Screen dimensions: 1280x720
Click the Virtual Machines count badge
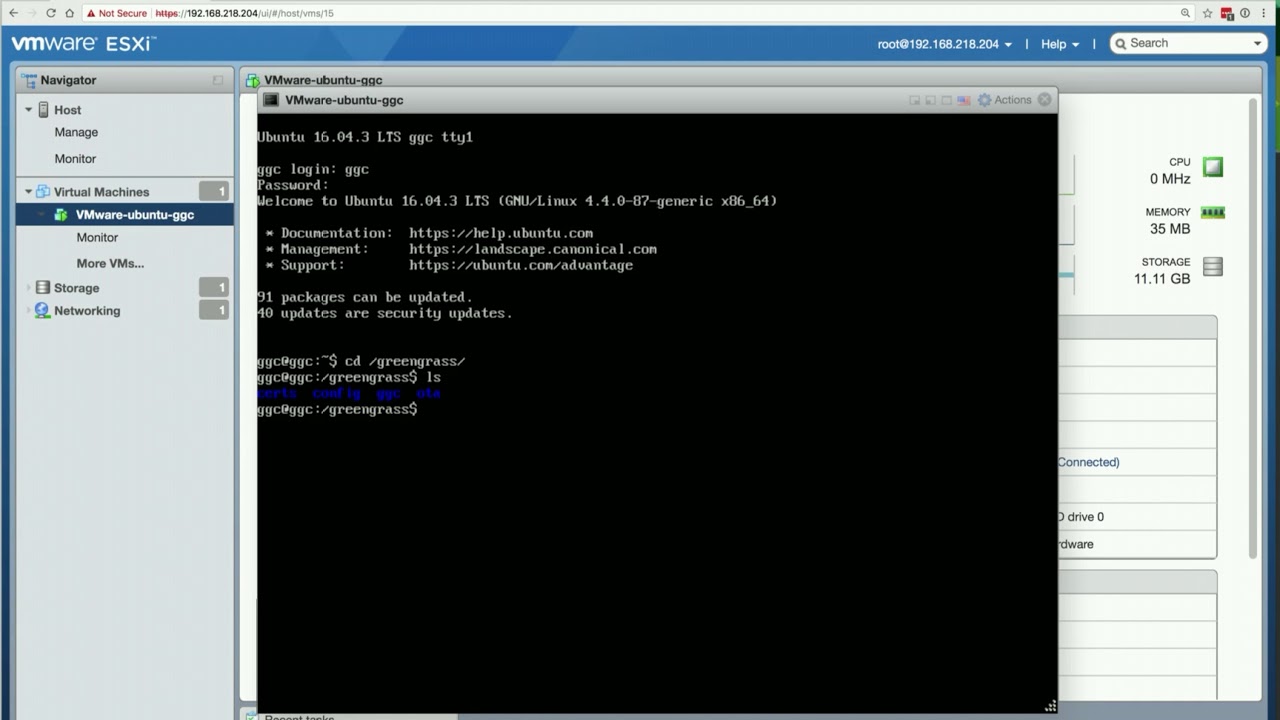[214, 192]
